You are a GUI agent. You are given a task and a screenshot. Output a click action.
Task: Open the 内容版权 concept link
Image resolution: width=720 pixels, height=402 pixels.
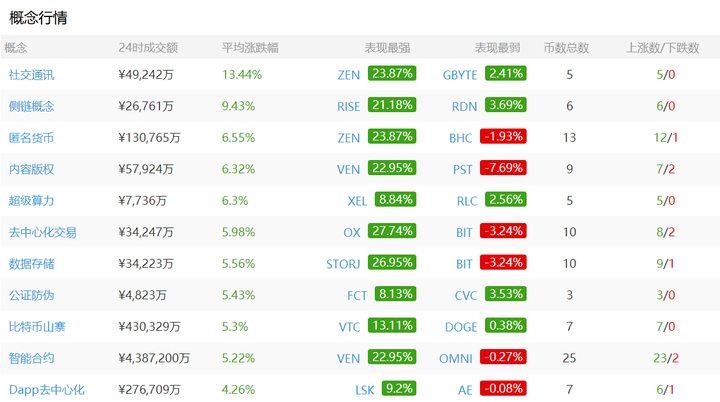click(x=31, y=169)
